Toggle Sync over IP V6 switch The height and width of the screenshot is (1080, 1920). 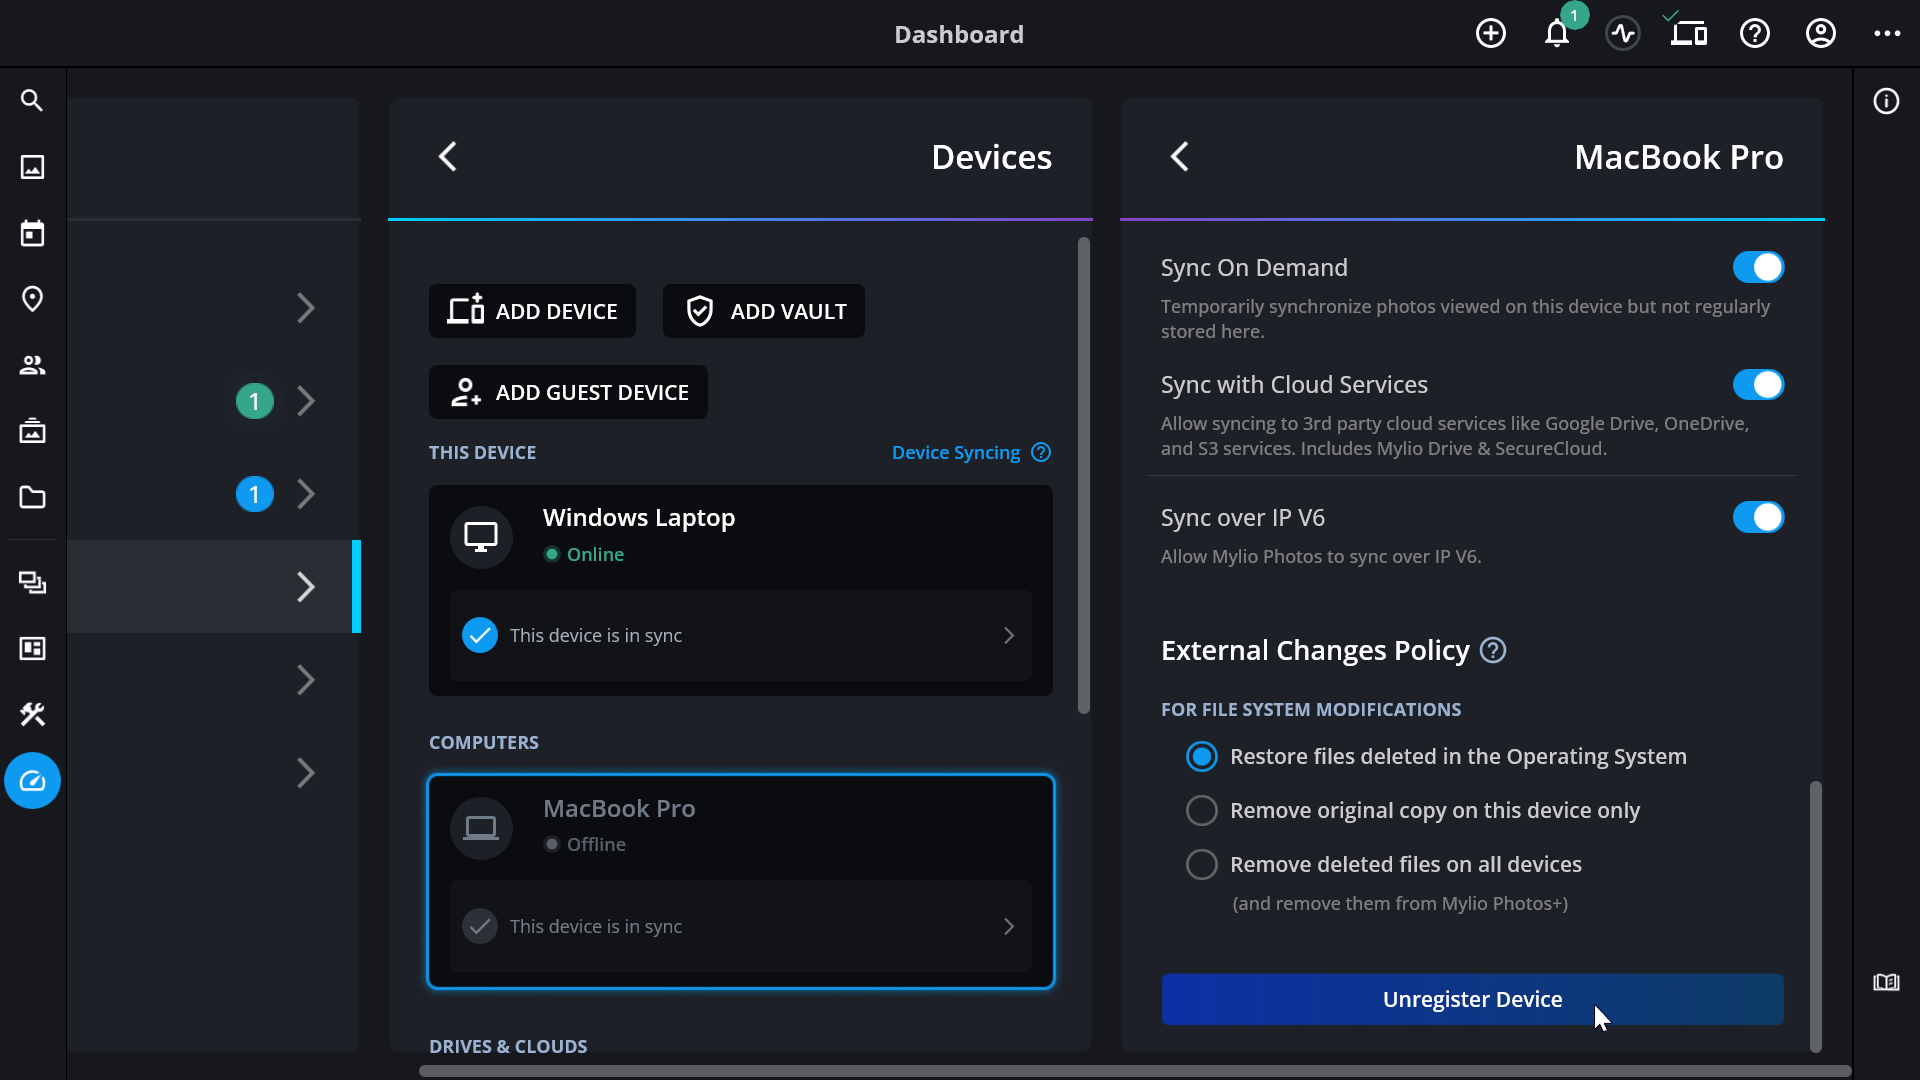pyautogui.click(x=1757, y=517)
